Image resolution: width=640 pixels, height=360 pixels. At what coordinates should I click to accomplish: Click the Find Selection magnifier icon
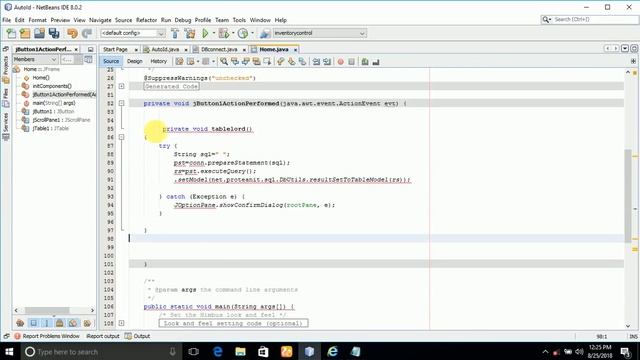click(x=224, y=62)
